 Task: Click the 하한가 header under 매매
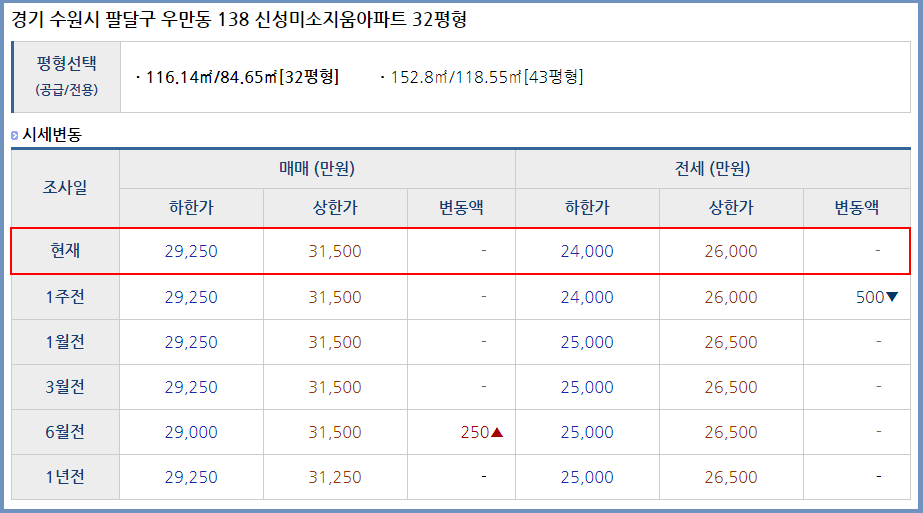click(x=191, y=207)
